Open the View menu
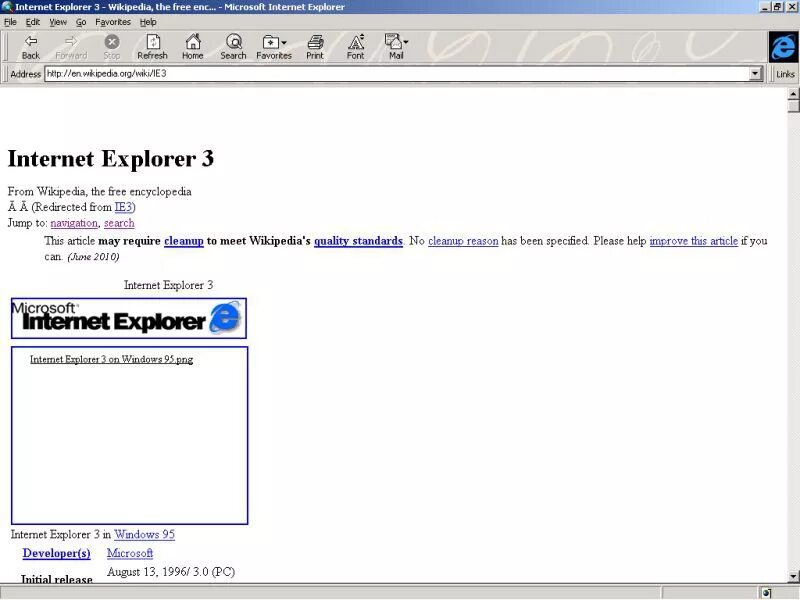800x600 pixels. [x=58, y=22]
